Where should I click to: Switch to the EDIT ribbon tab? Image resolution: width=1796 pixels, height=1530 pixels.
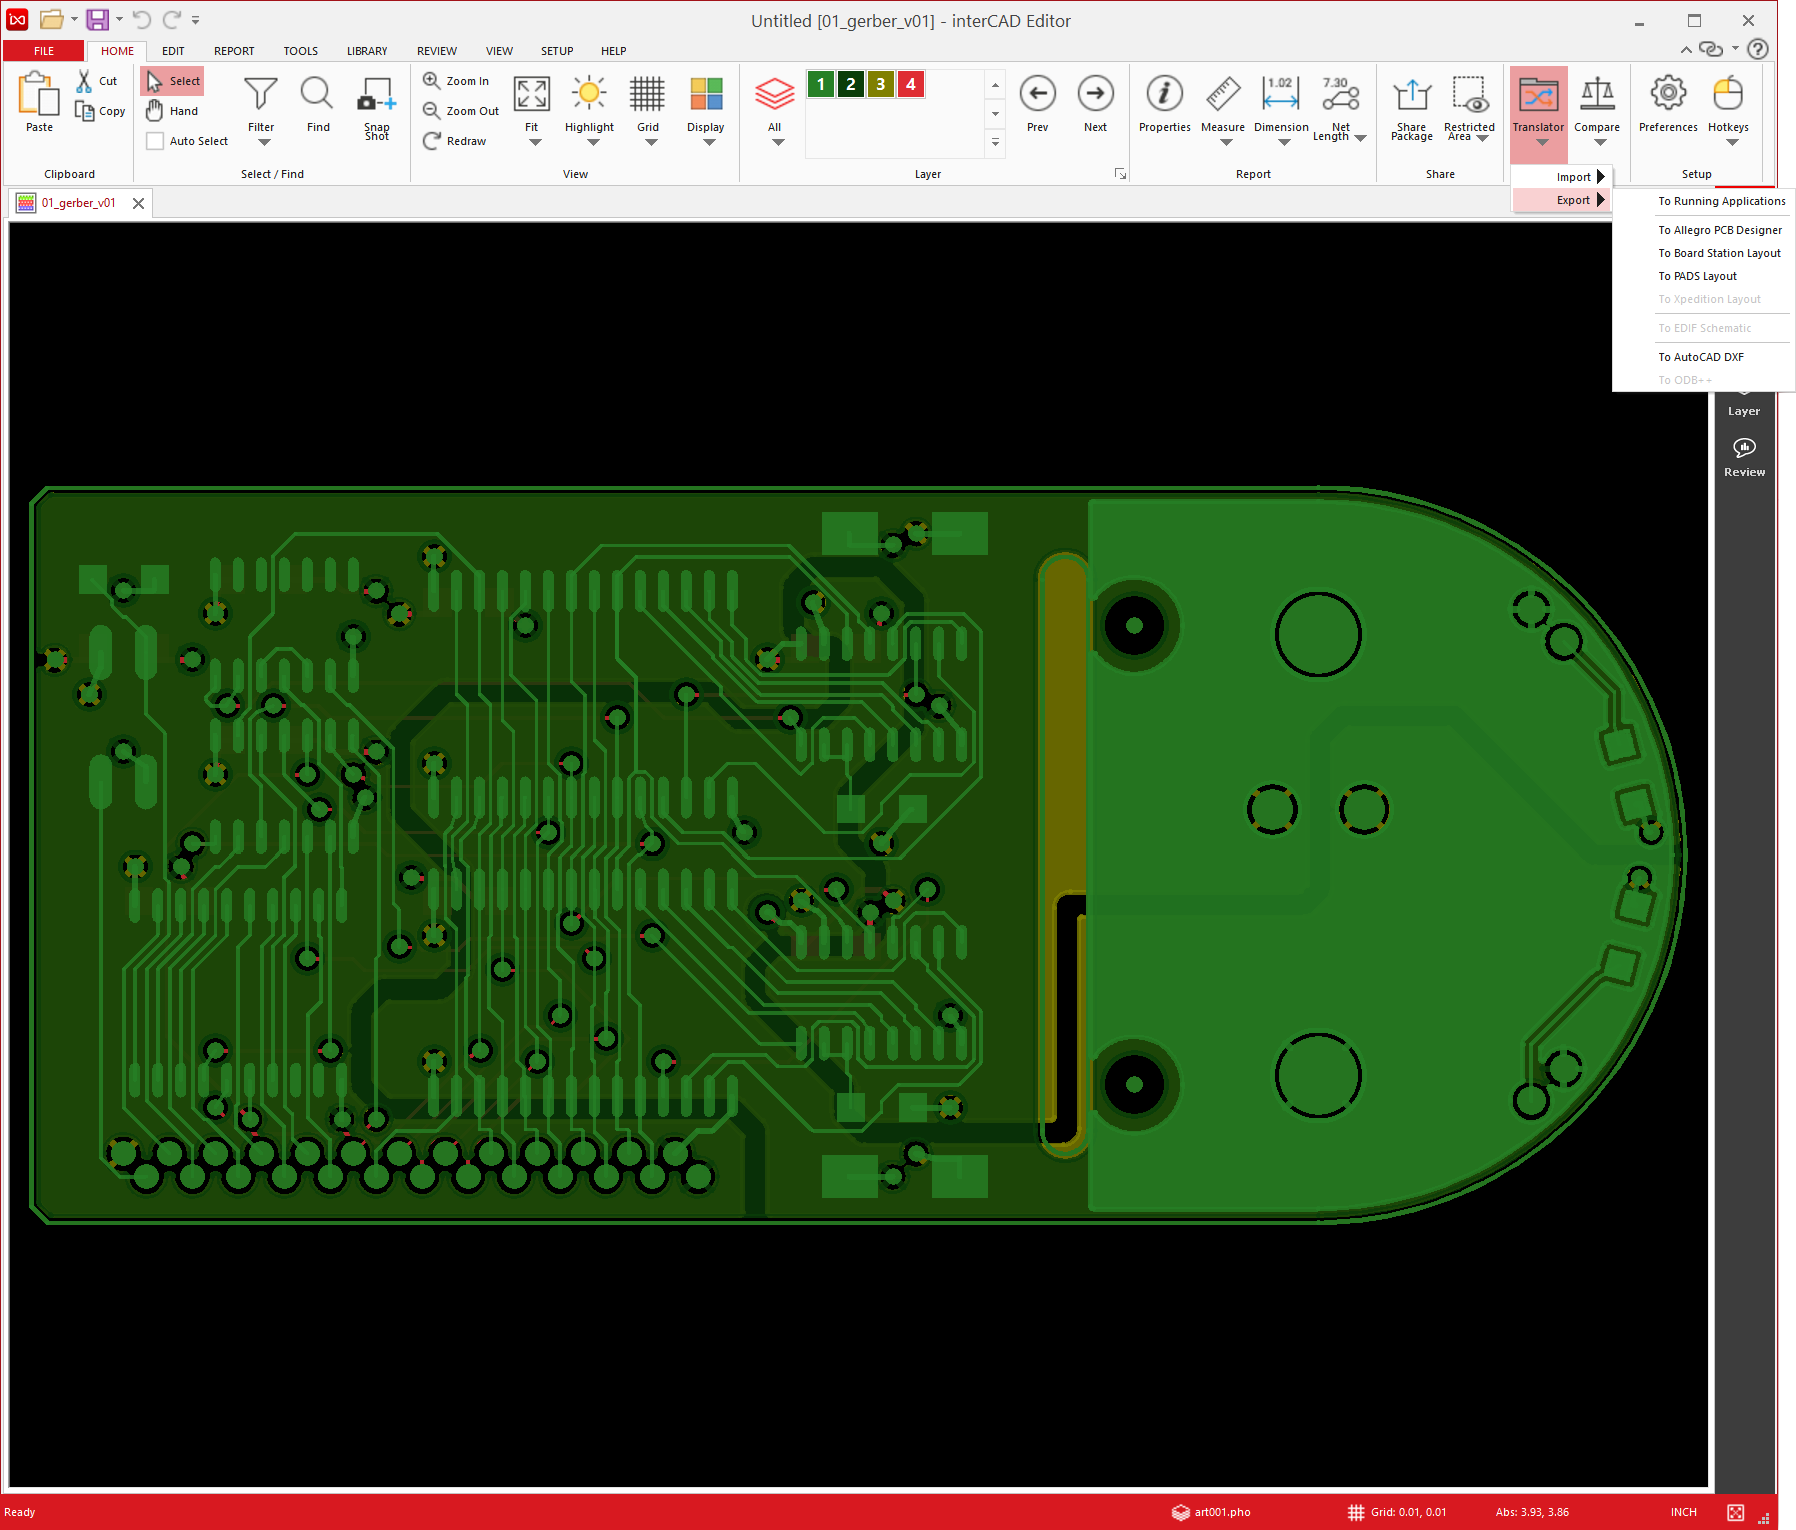(173, 51)
